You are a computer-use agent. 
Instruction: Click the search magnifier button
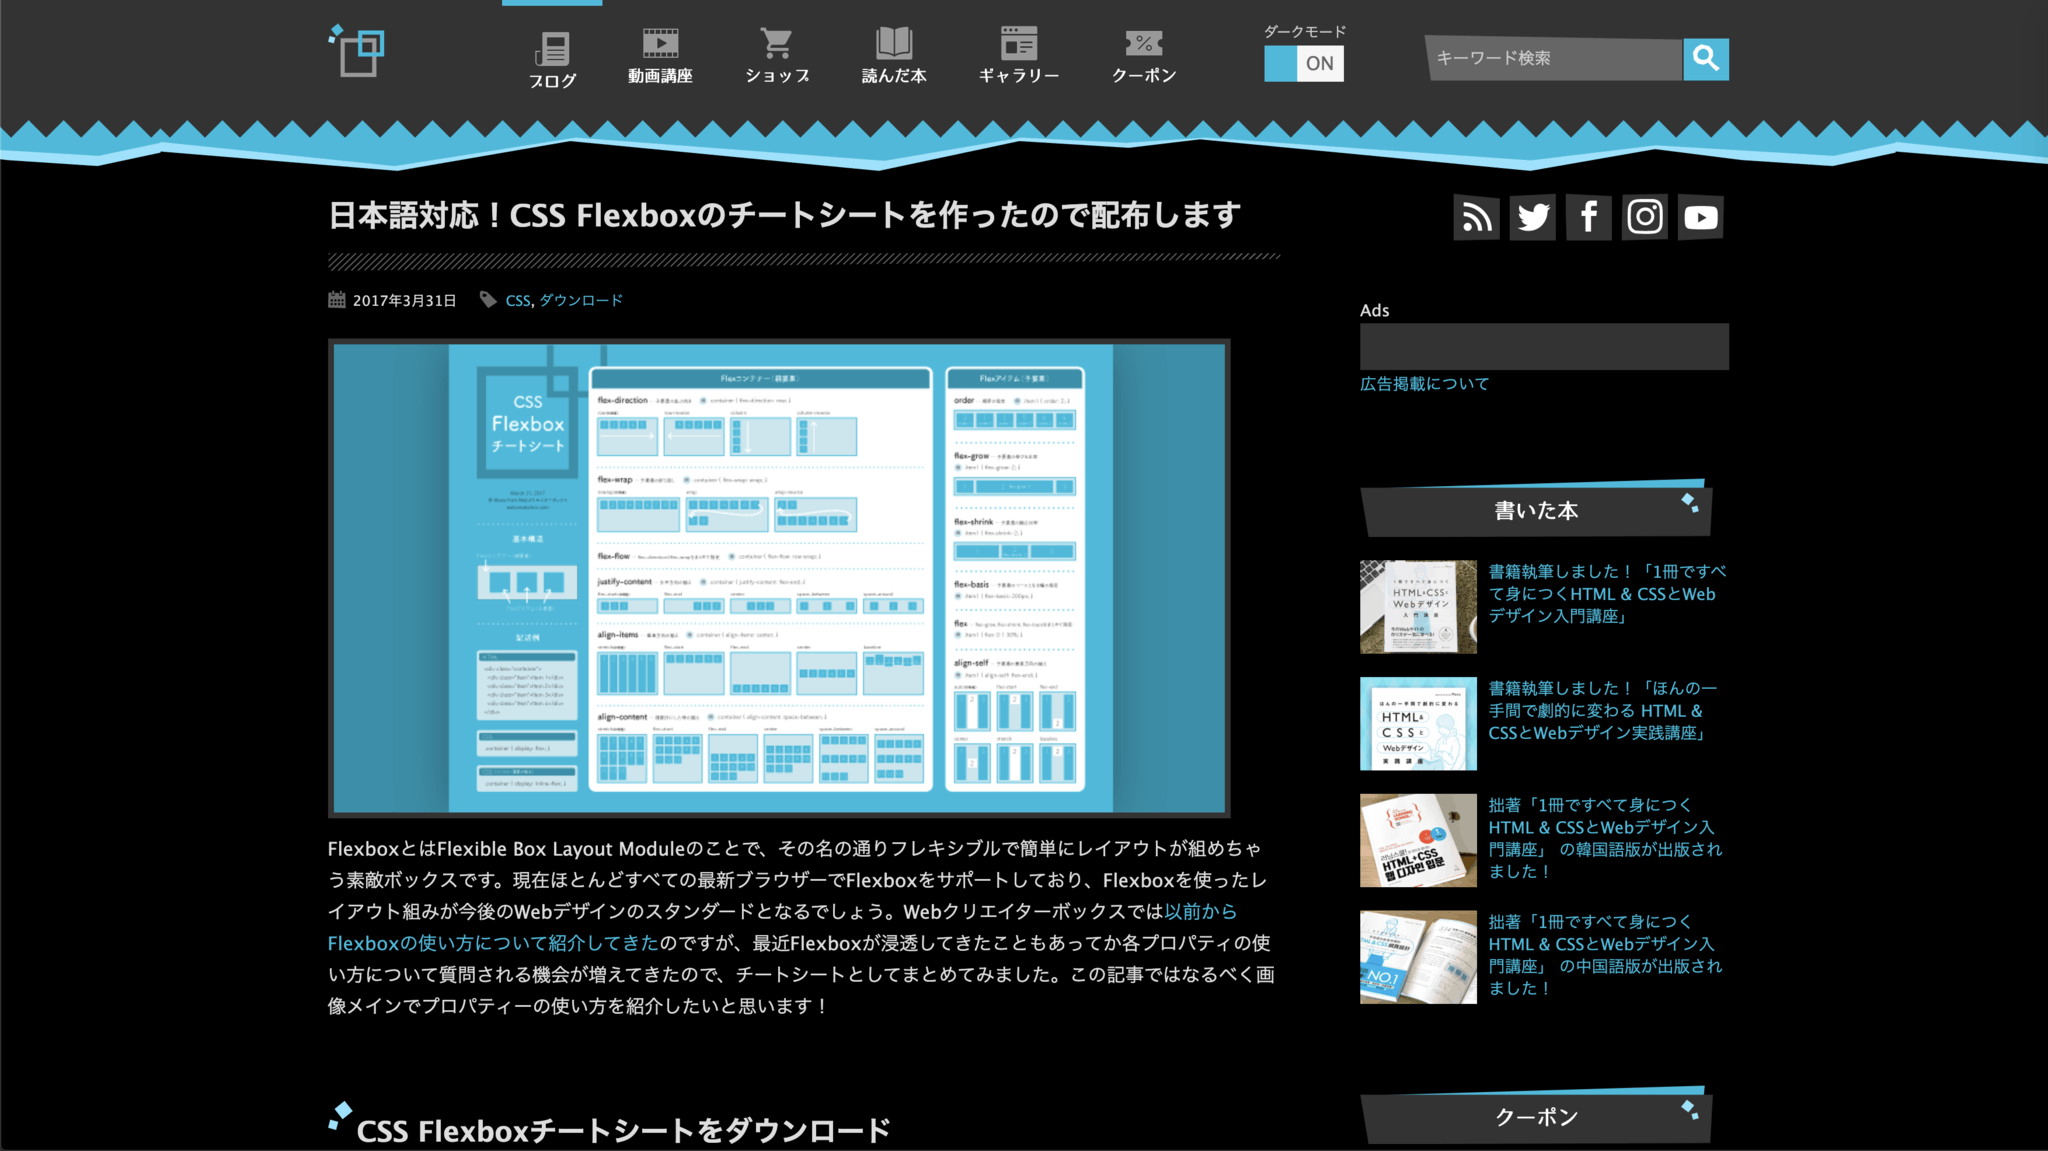[1706, 59]
